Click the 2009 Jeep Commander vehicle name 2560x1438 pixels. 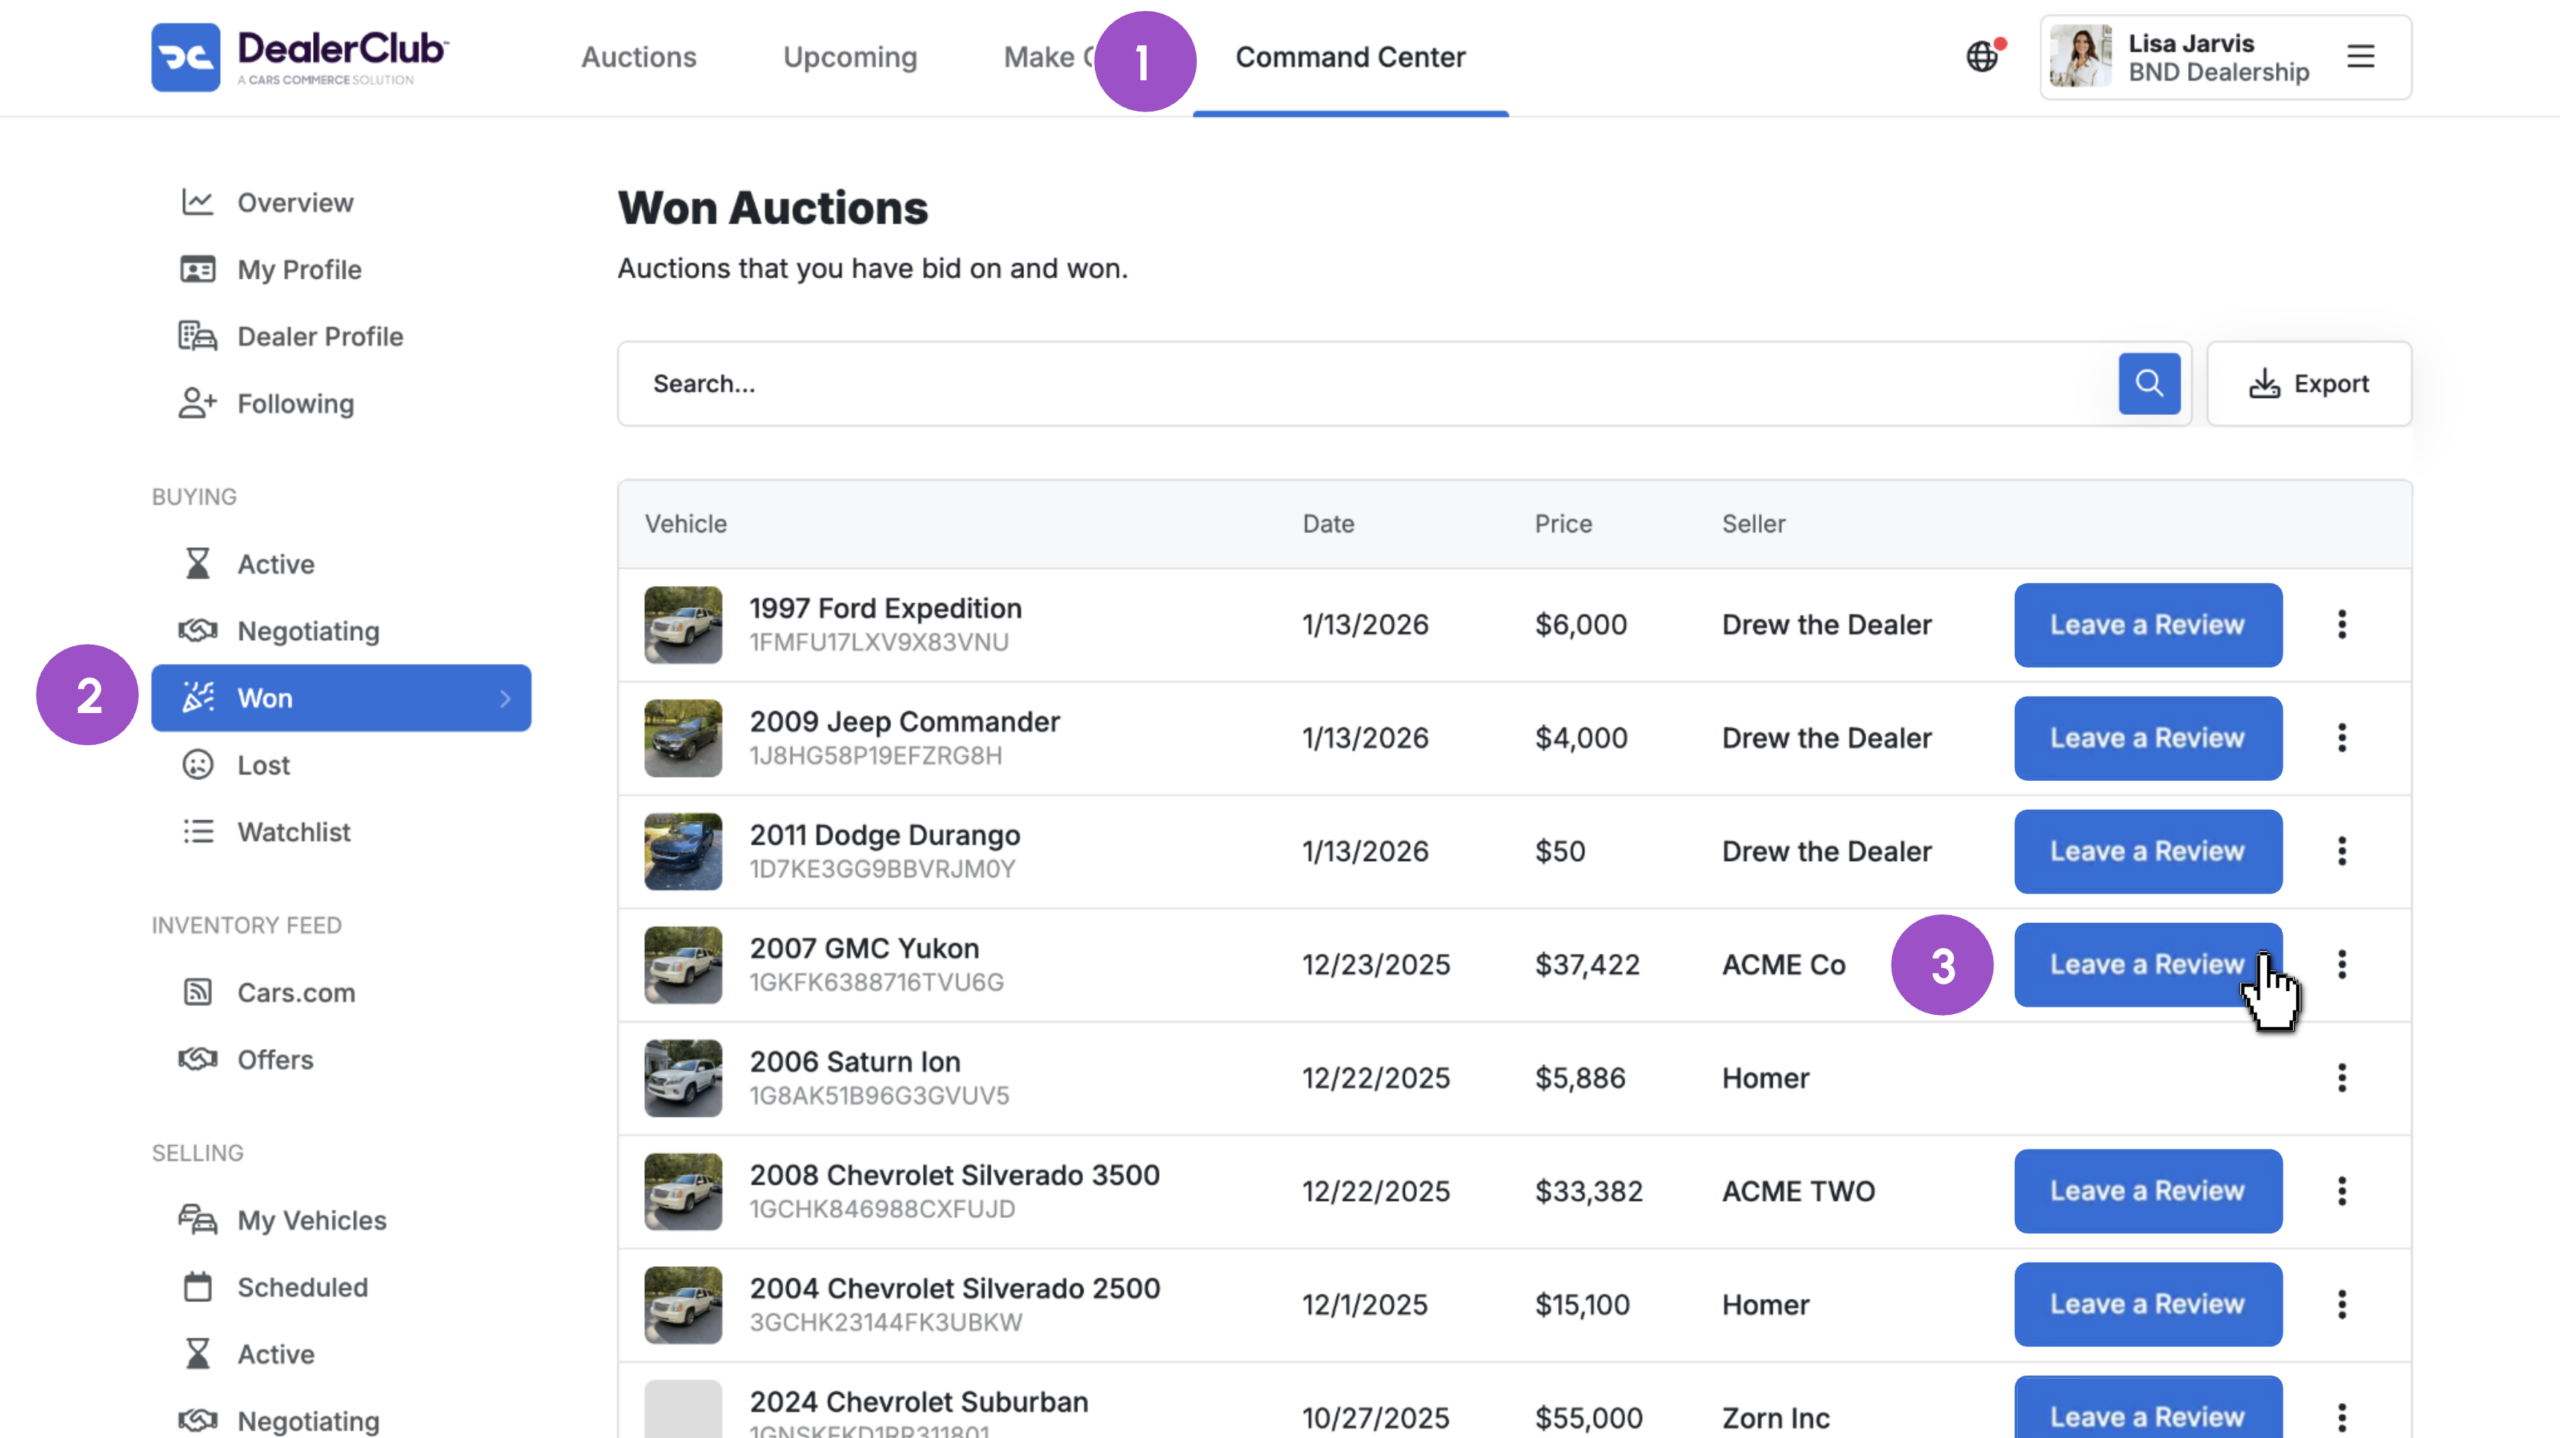tap(904, 721)
